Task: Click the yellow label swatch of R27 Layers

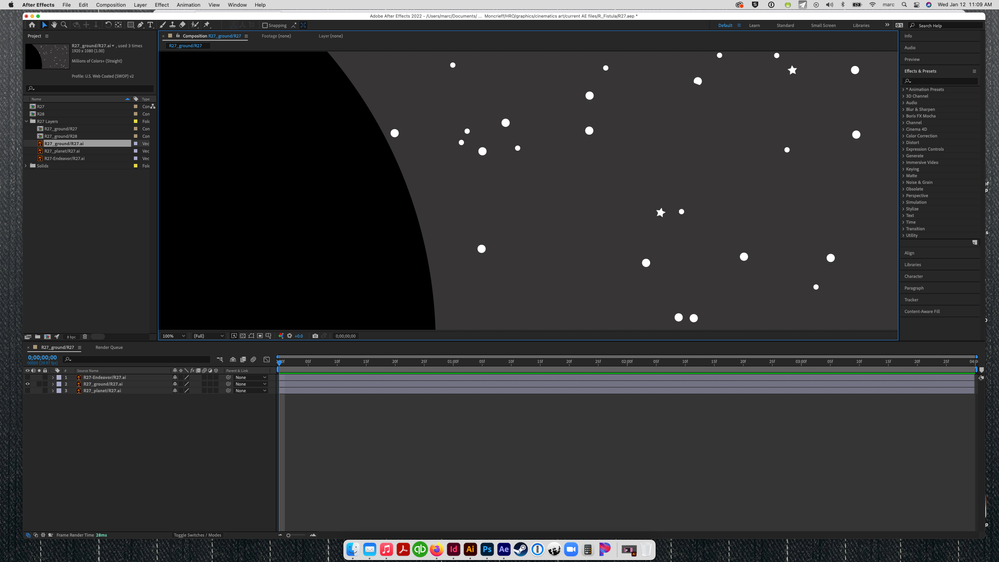Action: pyautogui.click(x=136, y=121)
